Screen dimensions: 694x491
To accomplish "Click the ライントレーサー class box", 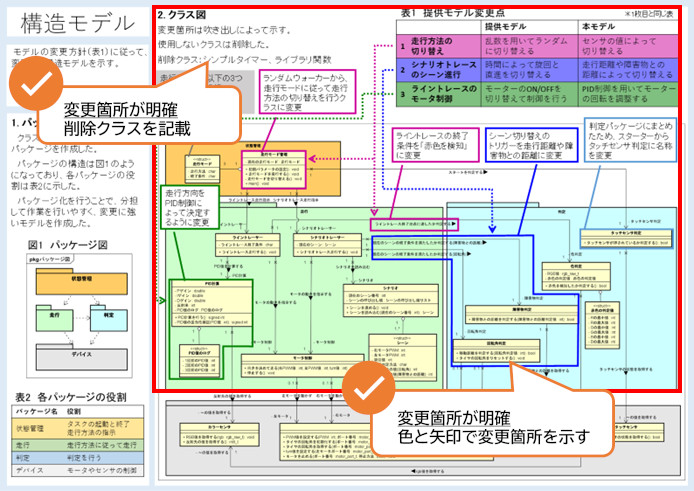I will (248, 245).
